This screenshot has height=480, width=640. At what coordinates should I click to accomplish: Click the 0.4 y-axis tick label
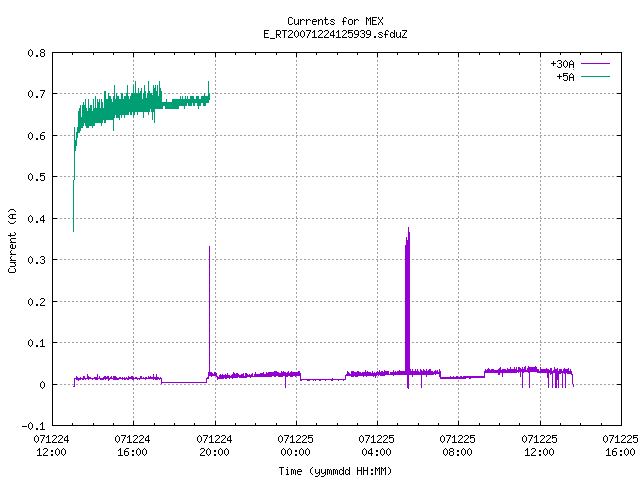(36, 219)
